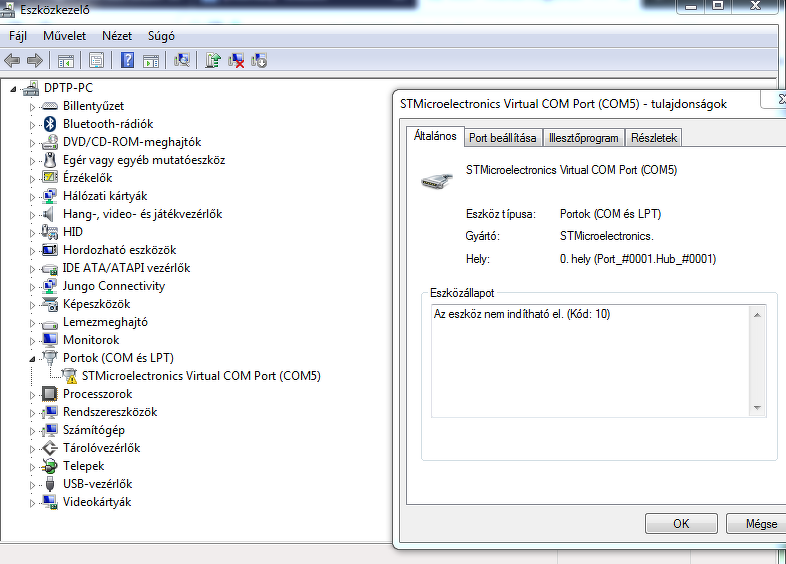Click the Mégse cancel button
The image size is (786, 564).
point(756,523)
